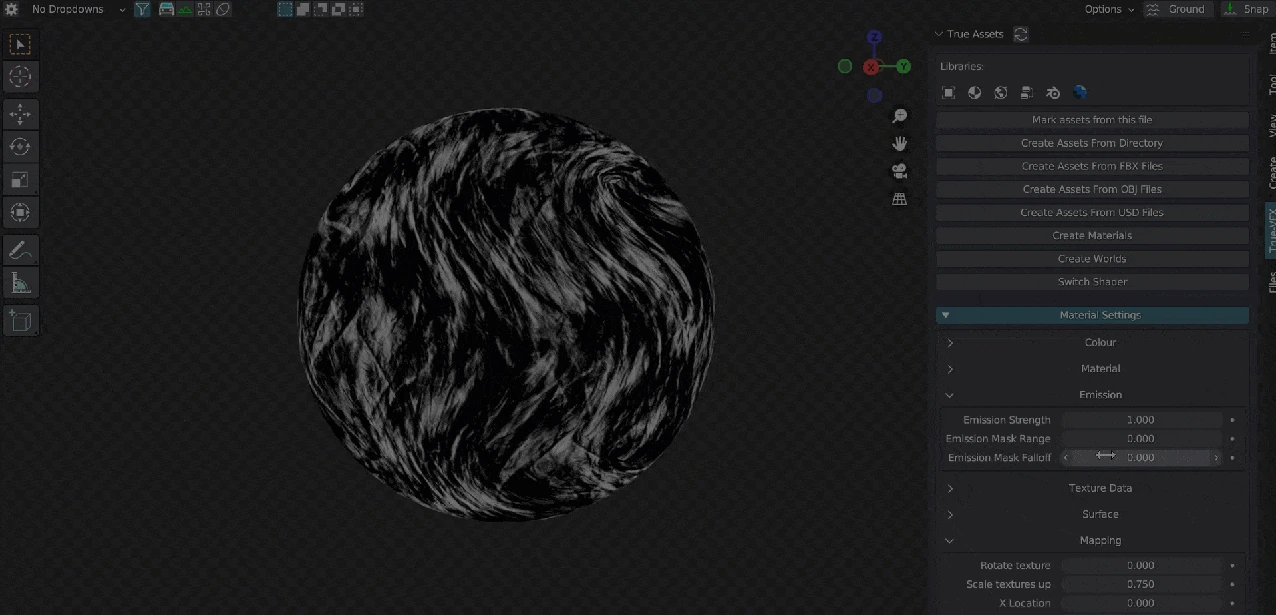Select the Move tool in left toolbar
Screen dimensions: 1276x615
20,115
